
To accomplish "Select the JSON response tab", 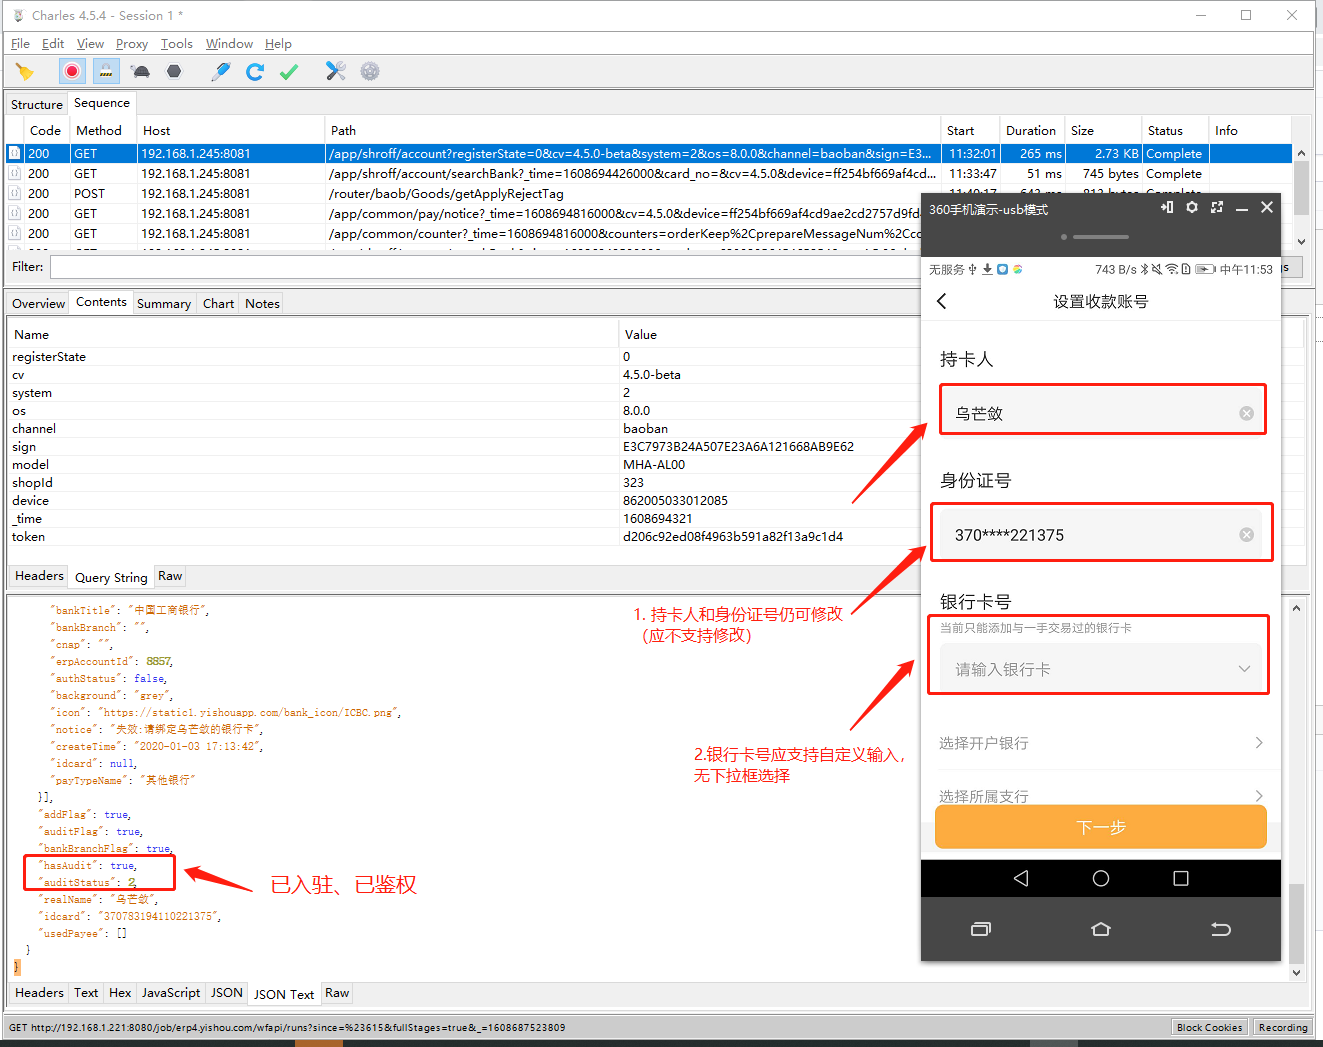I will point(227,993).
